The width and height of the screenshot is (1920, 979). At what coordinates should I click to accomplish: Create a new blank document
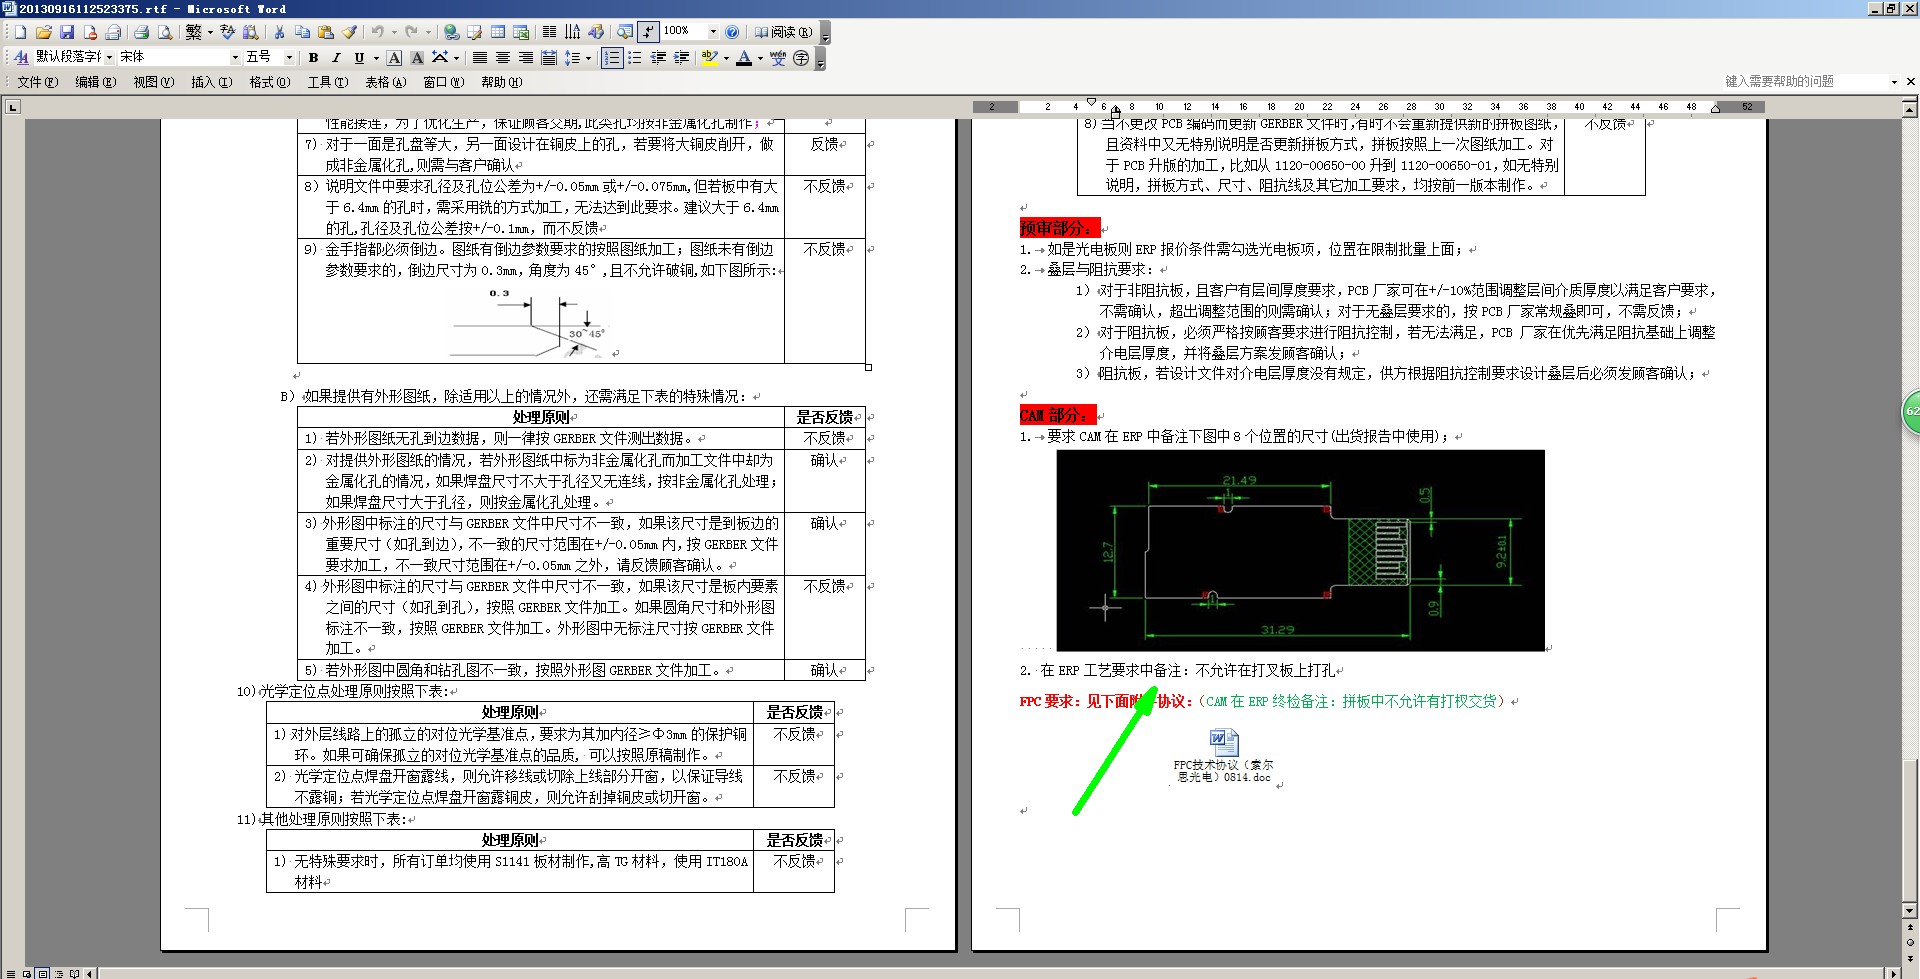tap(20, 32)
